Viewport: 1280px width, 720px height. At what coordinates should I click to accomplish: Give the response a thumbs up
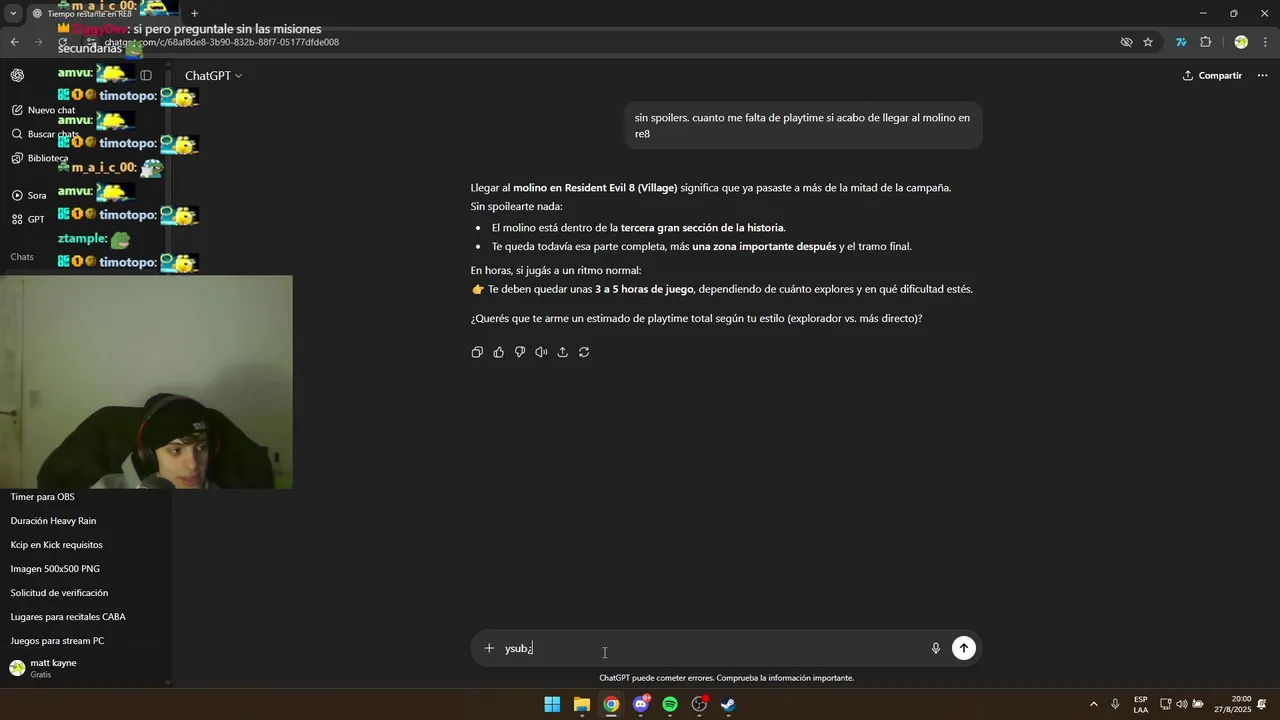point(499,352)
